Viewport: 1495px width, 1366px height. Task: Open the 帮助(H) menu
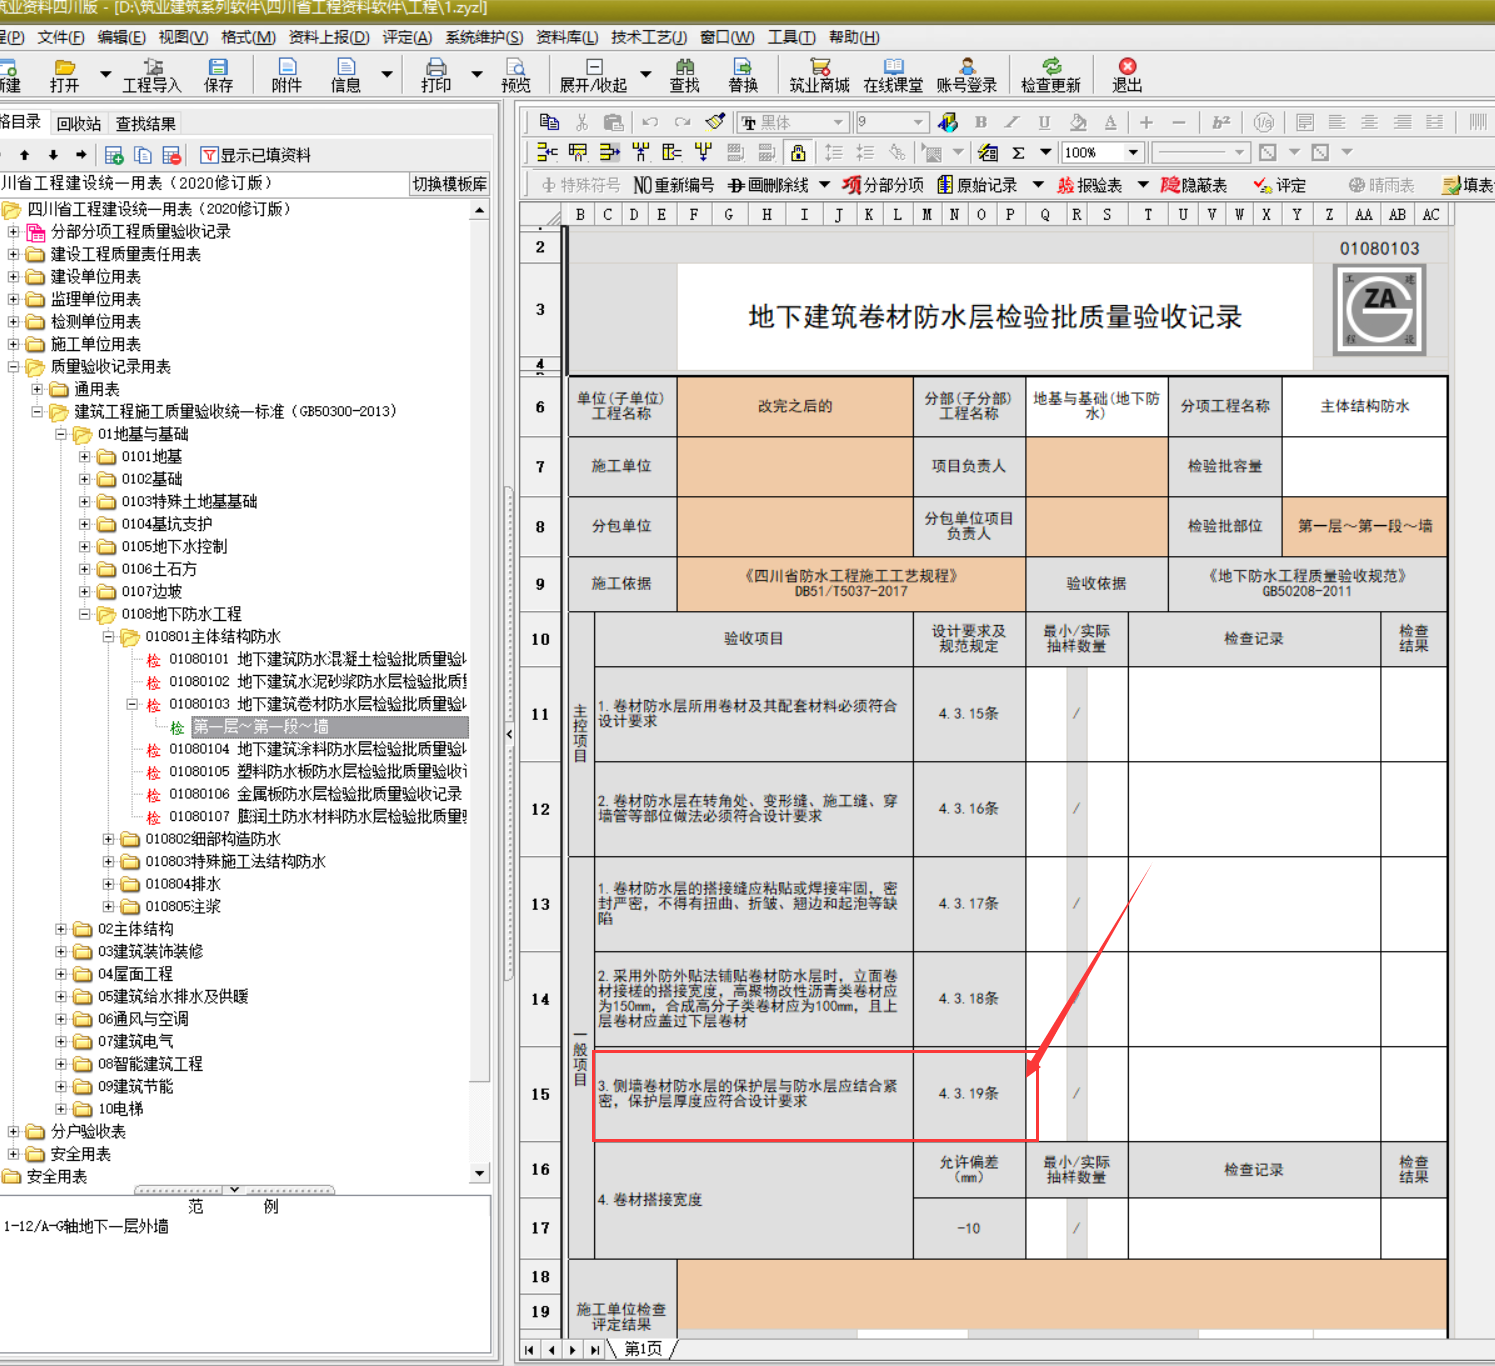[854, 37]
